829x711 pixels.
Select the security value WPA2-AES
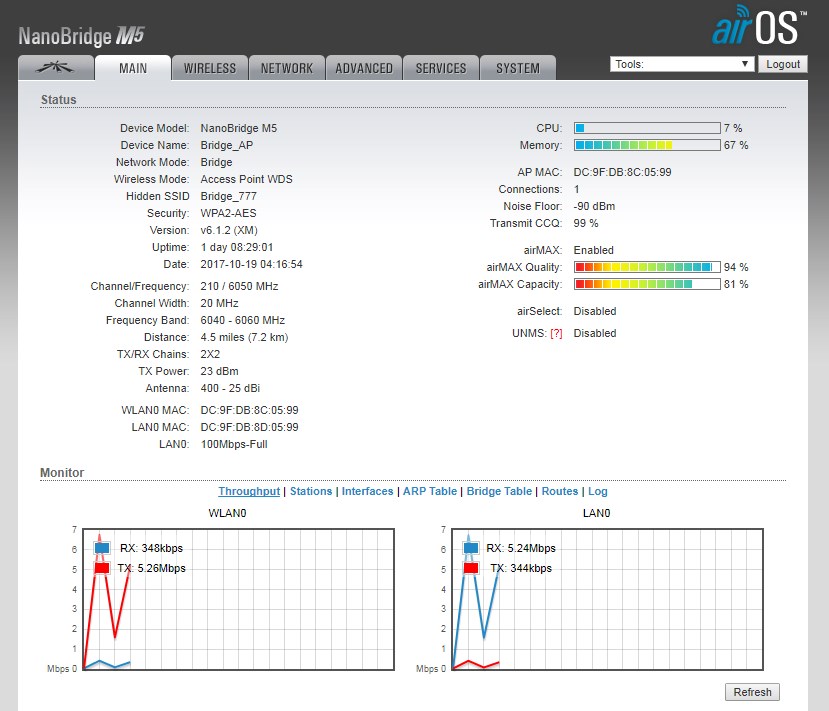coord(228,213)
